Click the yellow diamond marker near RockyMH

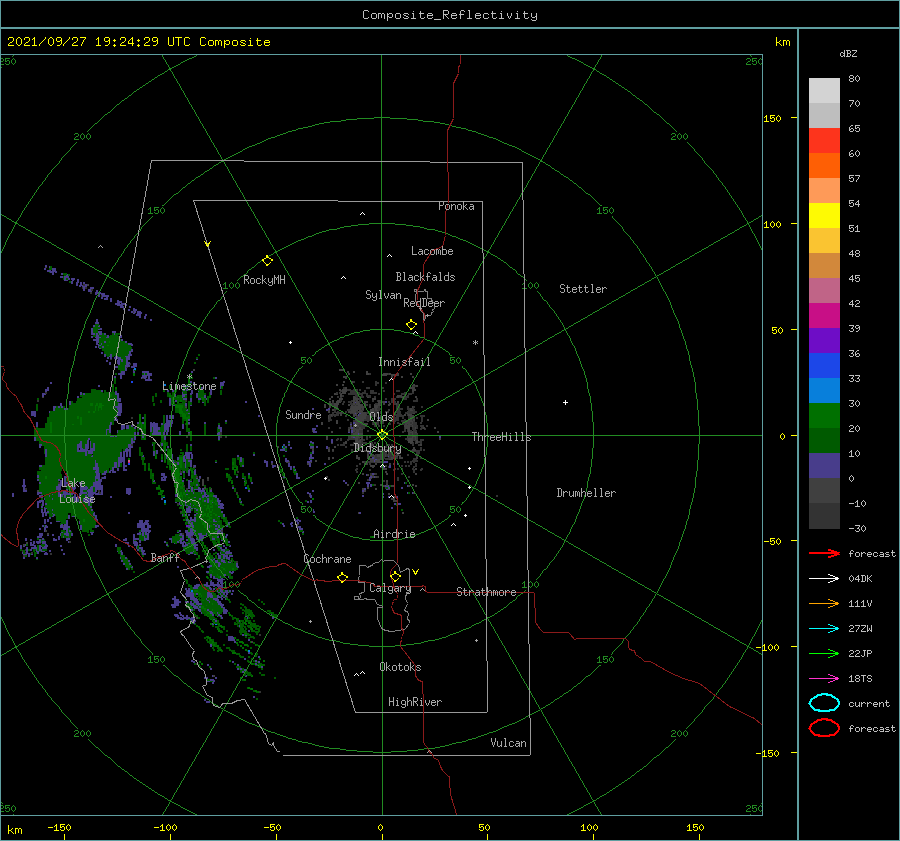coord(267,261)
